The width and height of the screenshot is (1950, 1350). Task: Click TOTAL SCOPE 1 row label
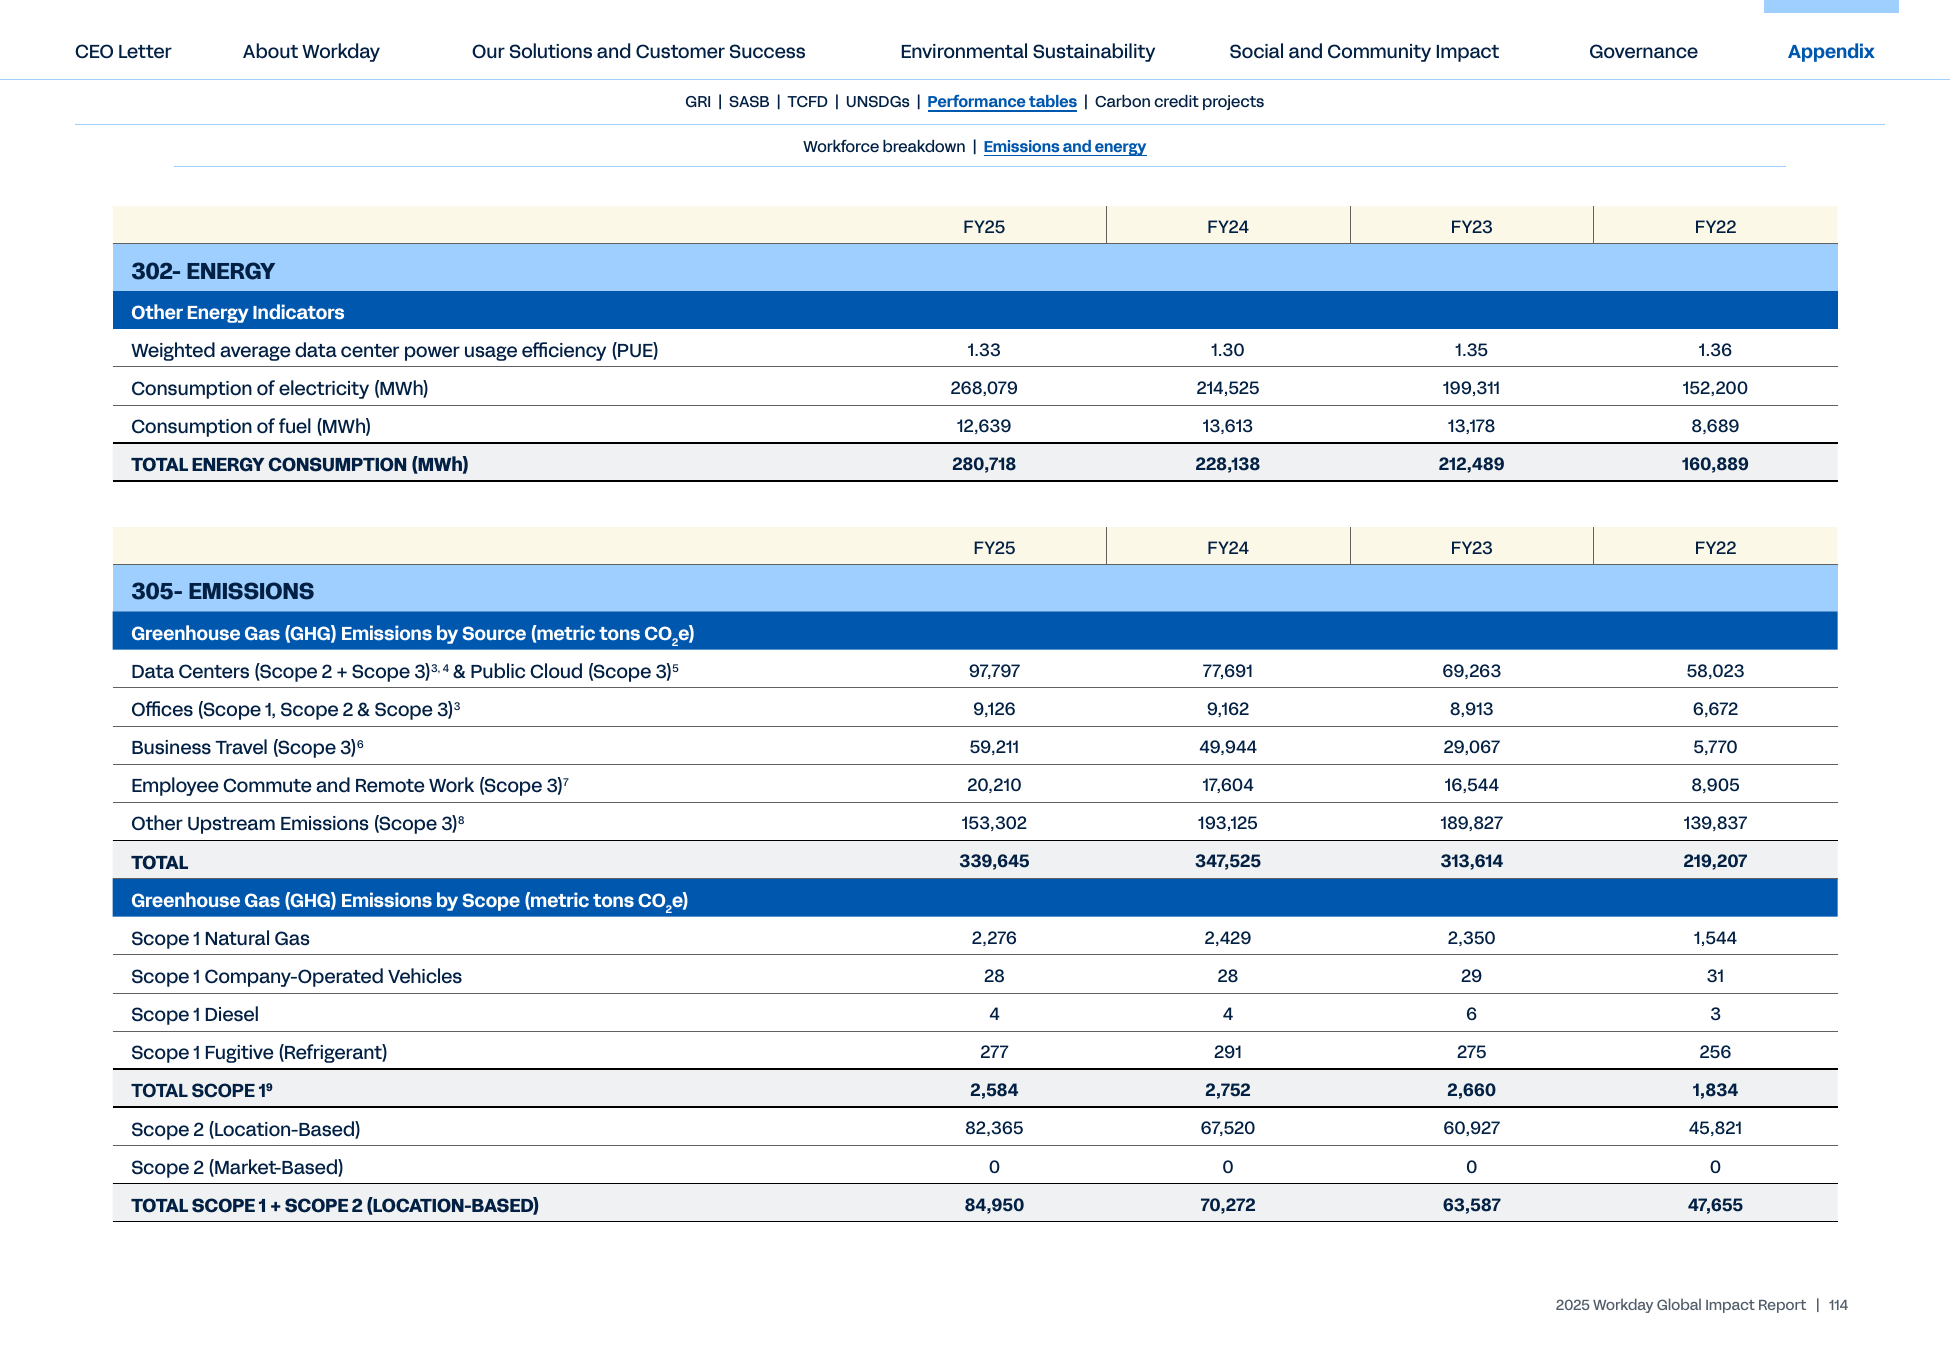click(202, 1090)
